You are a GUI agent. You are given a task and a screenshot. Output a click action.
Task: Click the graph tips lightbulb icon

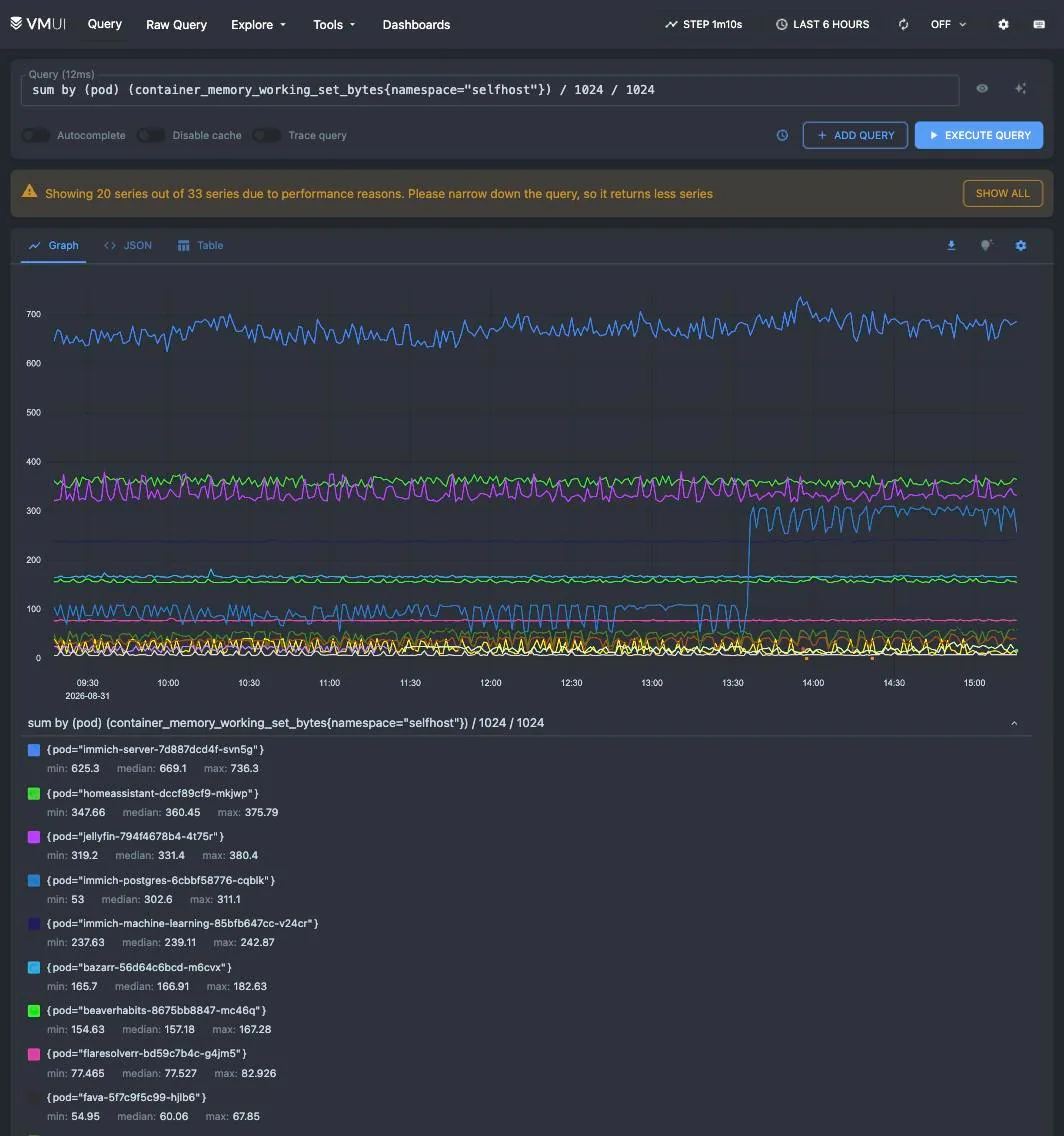click(x=986, y=246)
